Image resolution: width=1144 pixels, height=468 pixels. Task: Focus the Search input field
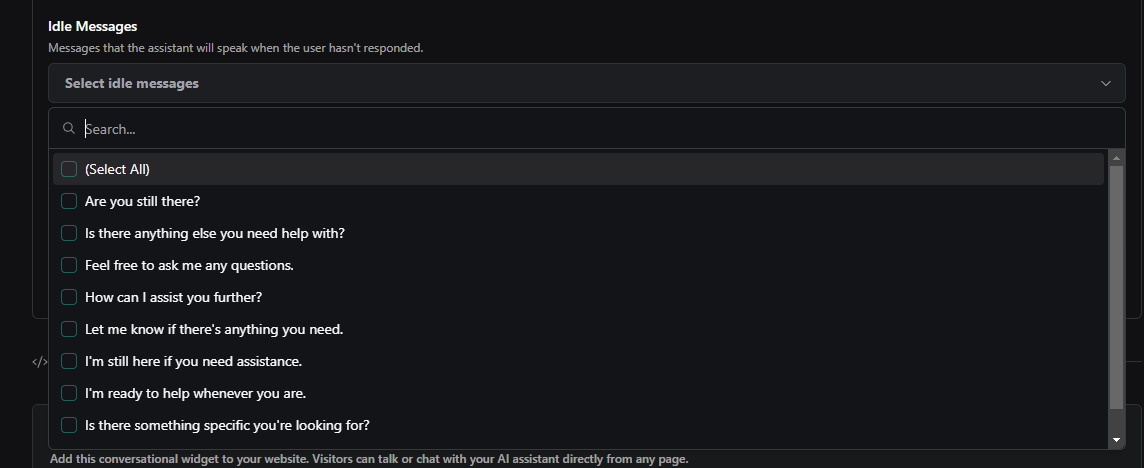598,128
